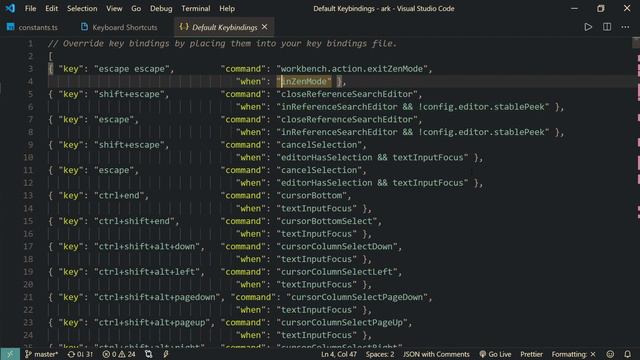Image resolution: width=640 pixels, height=360 pixels.
Task: Open the Debug menu
Action: pos(161,9)
